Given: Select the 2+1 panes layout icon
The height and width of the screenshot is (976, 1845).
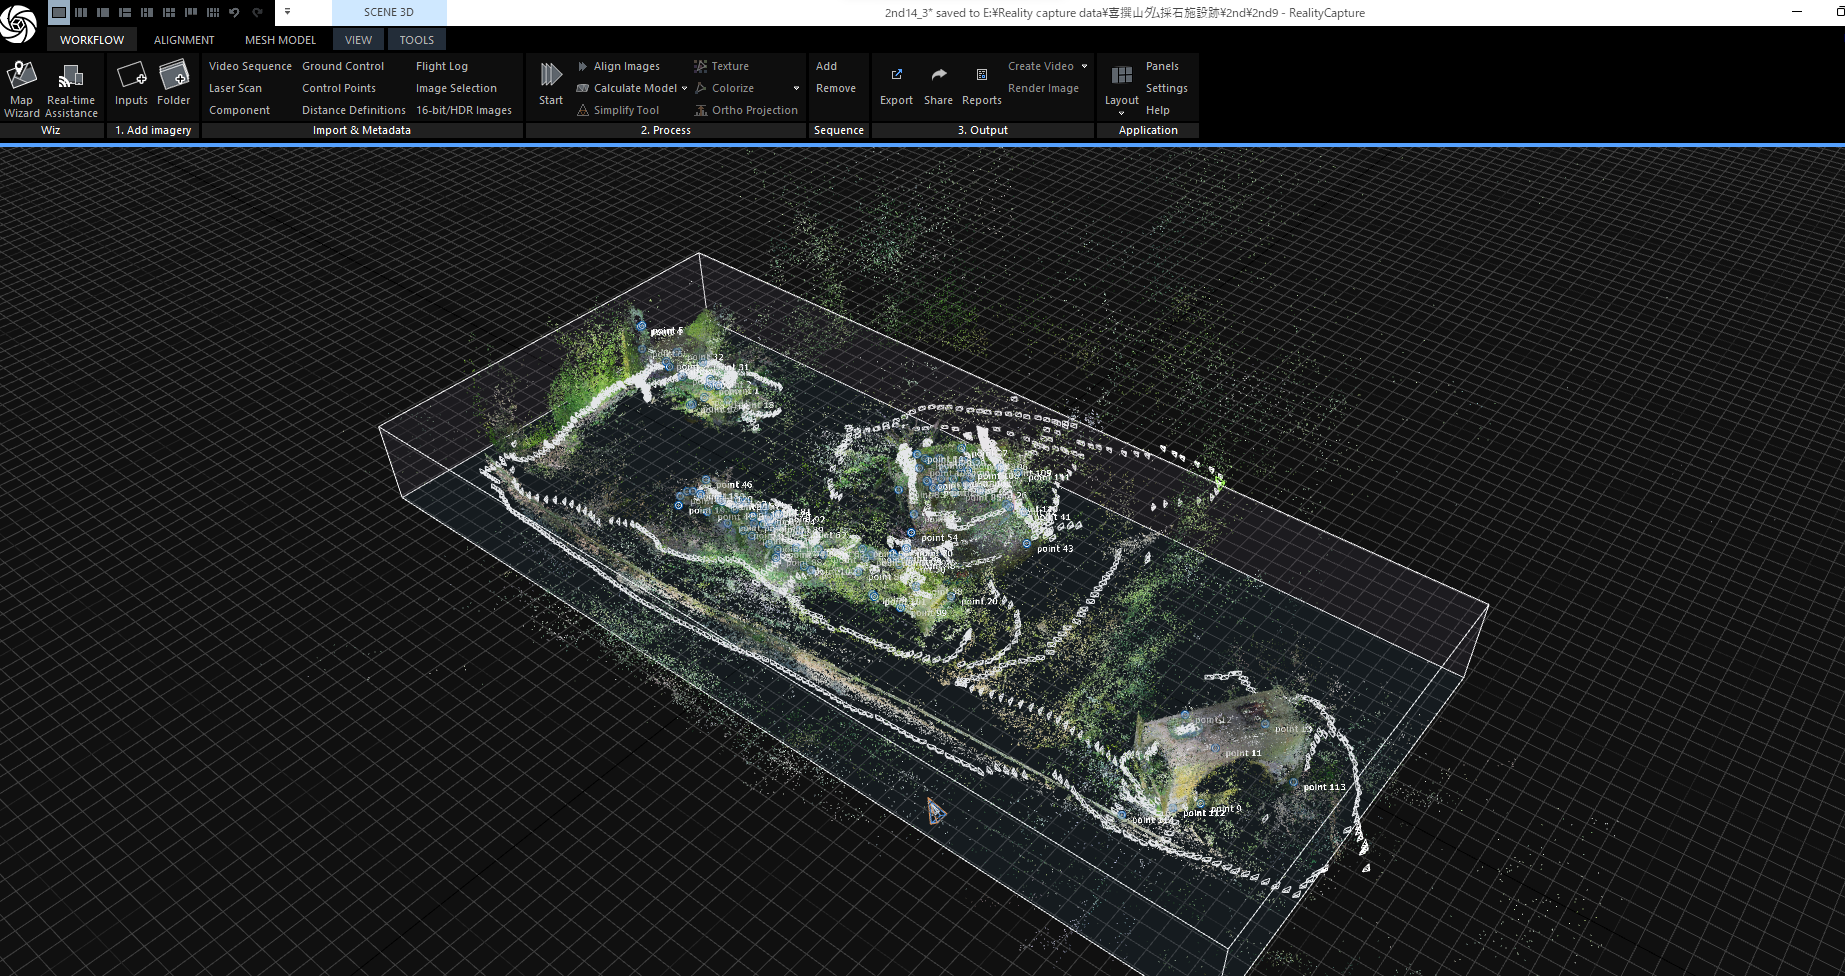Looking at the screenshot, I should (147, 12).
